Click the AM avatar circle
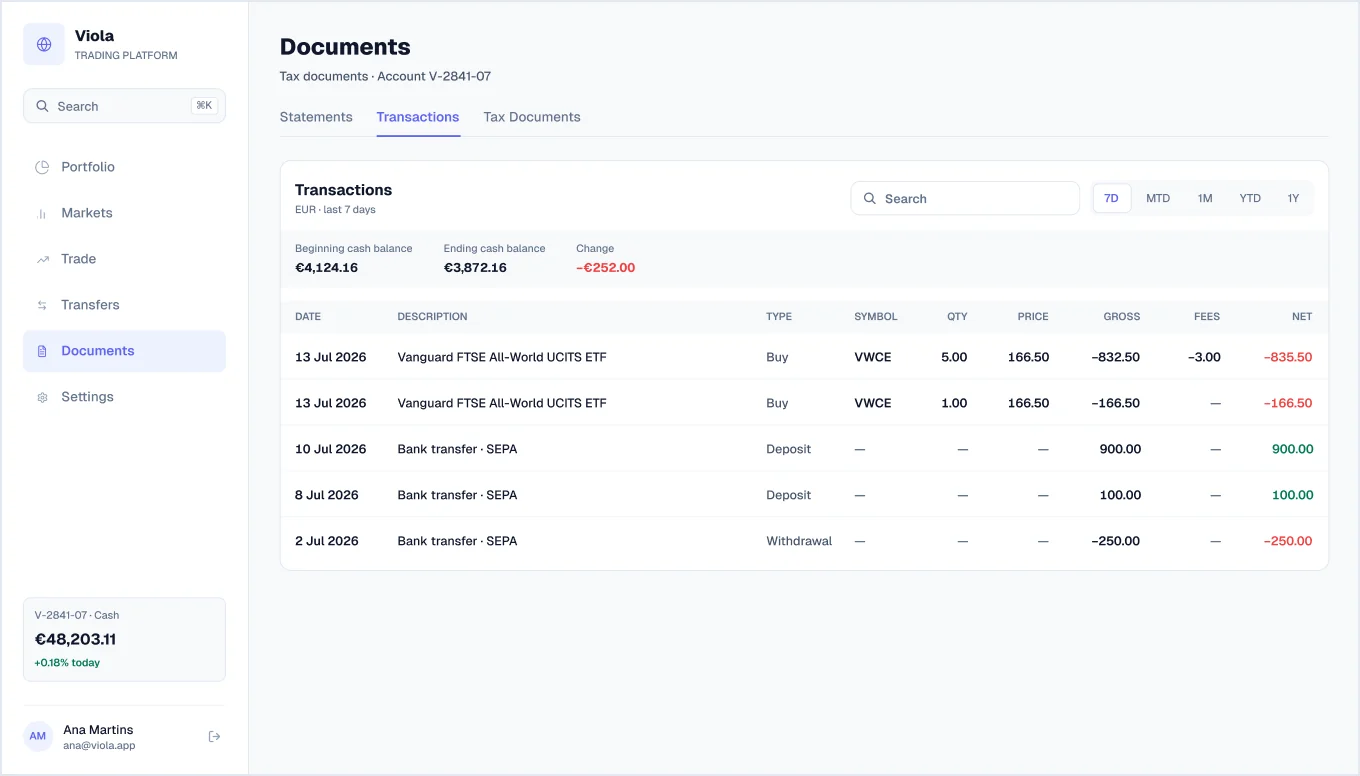1360x776 pixels. pyautogui.click(x=38, y=737)
